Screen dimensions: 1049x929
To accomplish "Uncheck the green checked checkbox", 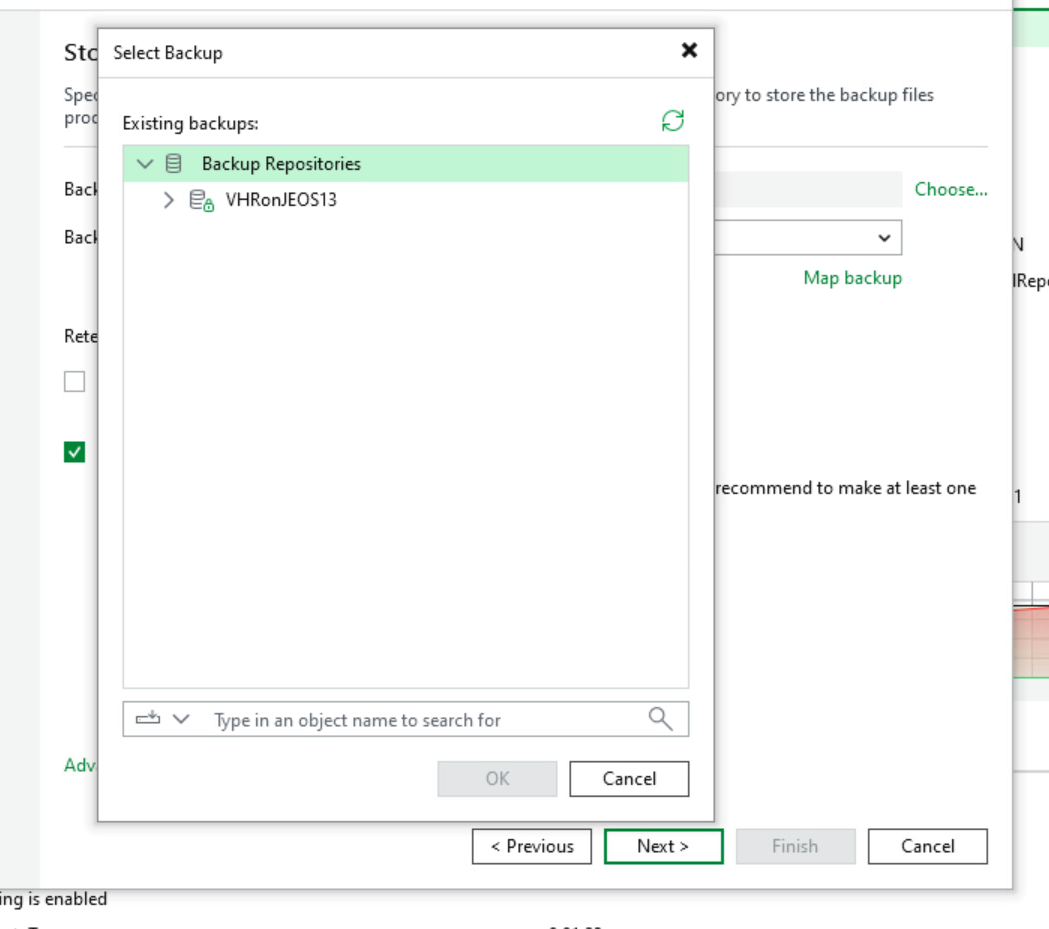I will [75, 452].
